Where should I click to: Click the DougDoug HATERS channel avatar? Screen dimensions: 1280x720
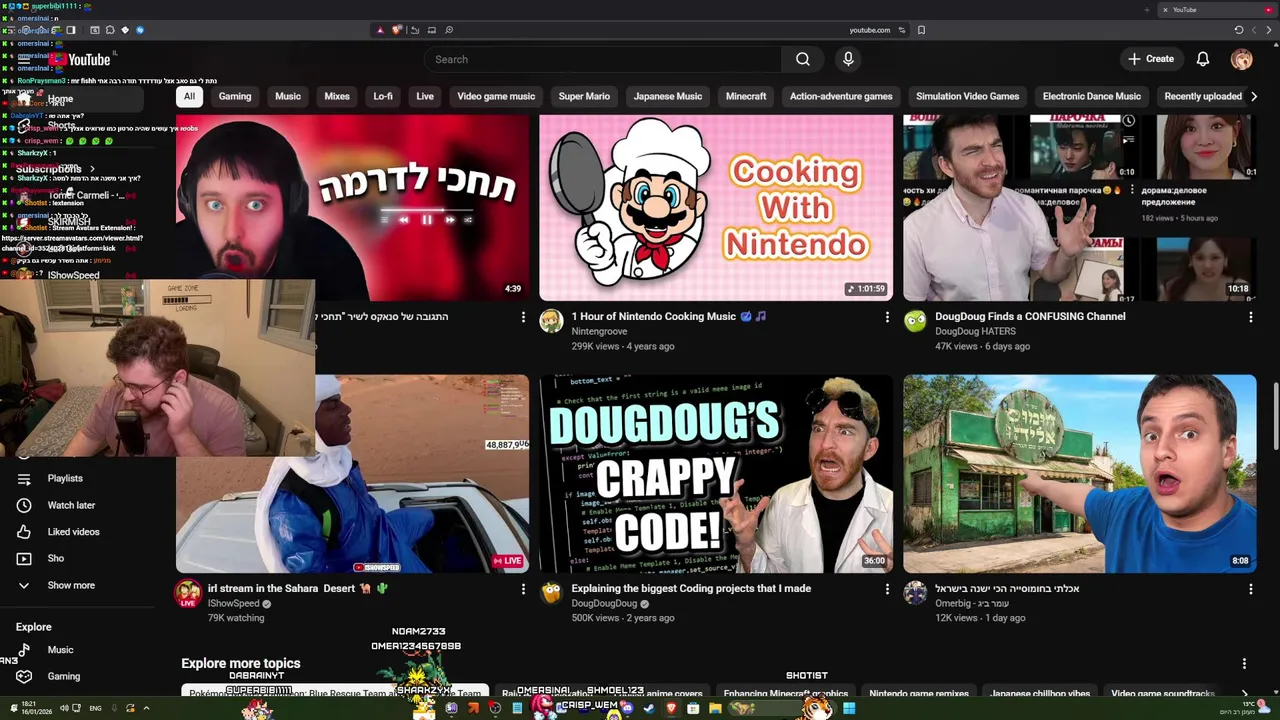[915, 320]
